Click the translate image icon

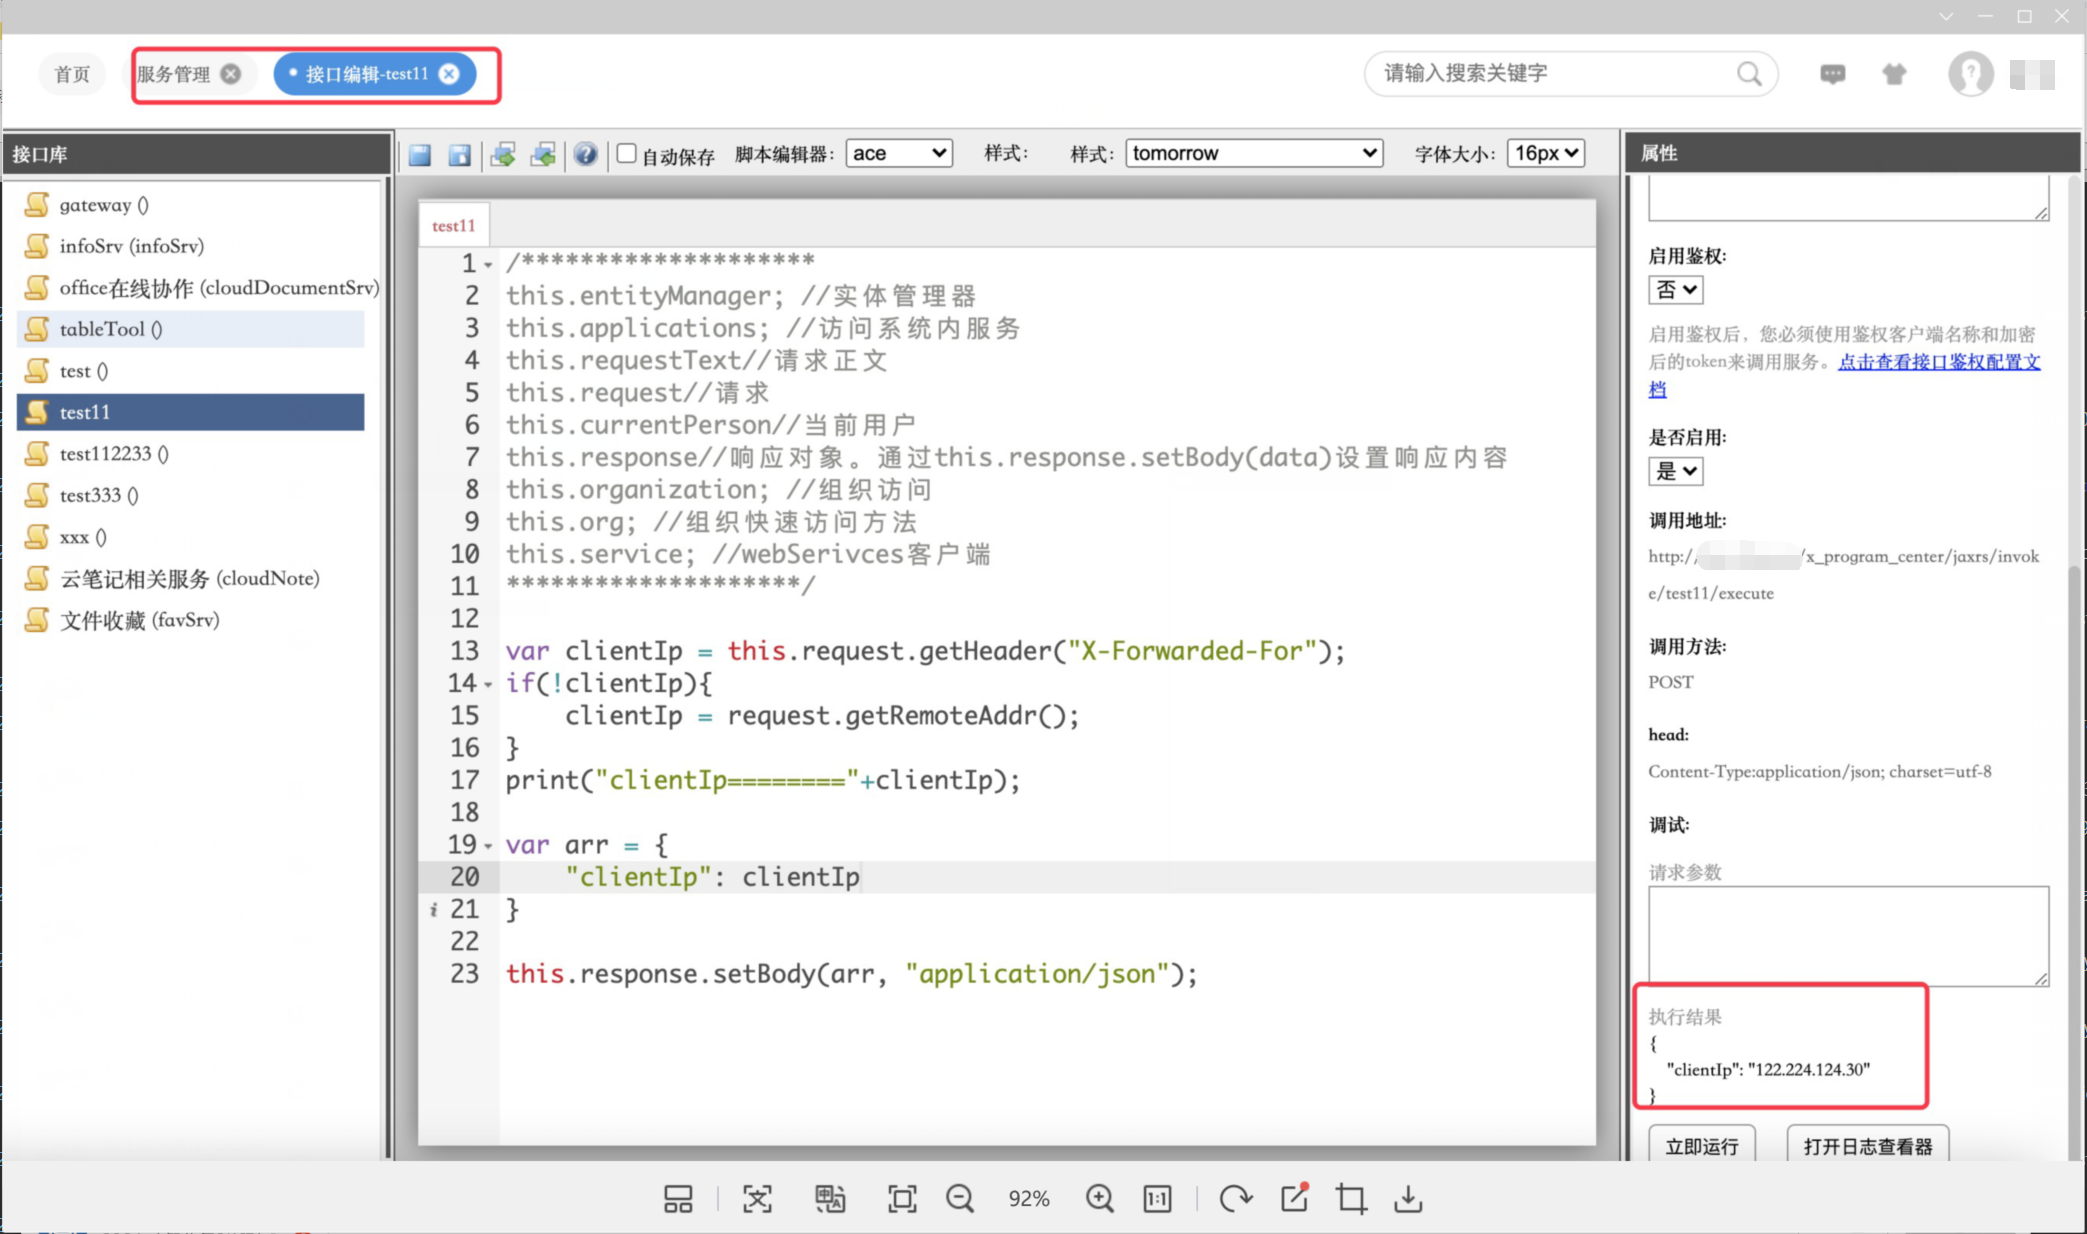pyautogui.click(x=829, y=1198)
